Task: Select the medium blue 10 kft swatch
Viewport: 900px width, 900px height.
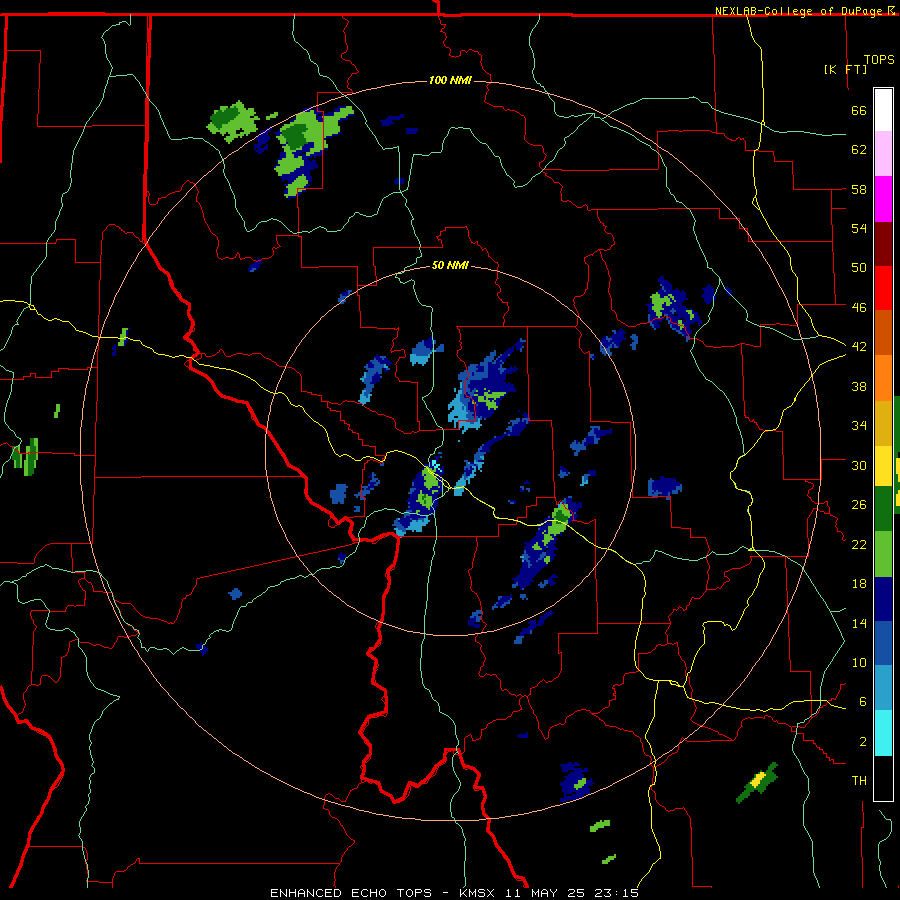Action: tap(883, 643)
